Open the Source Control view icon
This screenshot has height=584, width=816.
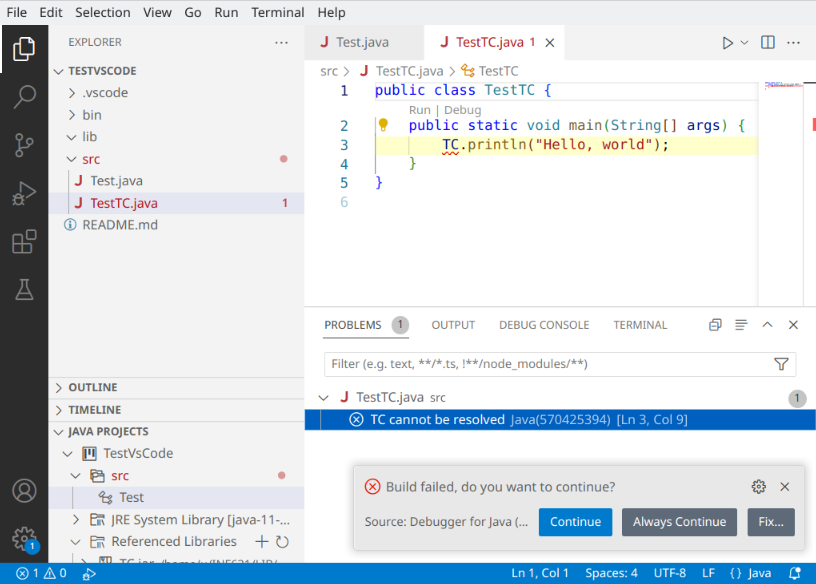coord(24,145)
